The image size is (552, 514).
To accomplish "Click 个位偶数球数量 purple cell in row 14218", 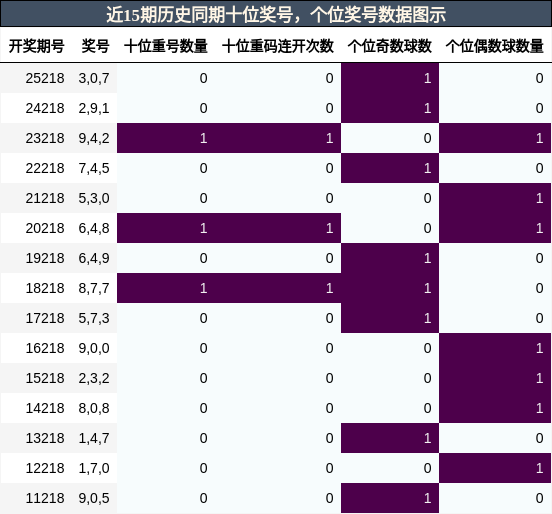I will 495,408.
